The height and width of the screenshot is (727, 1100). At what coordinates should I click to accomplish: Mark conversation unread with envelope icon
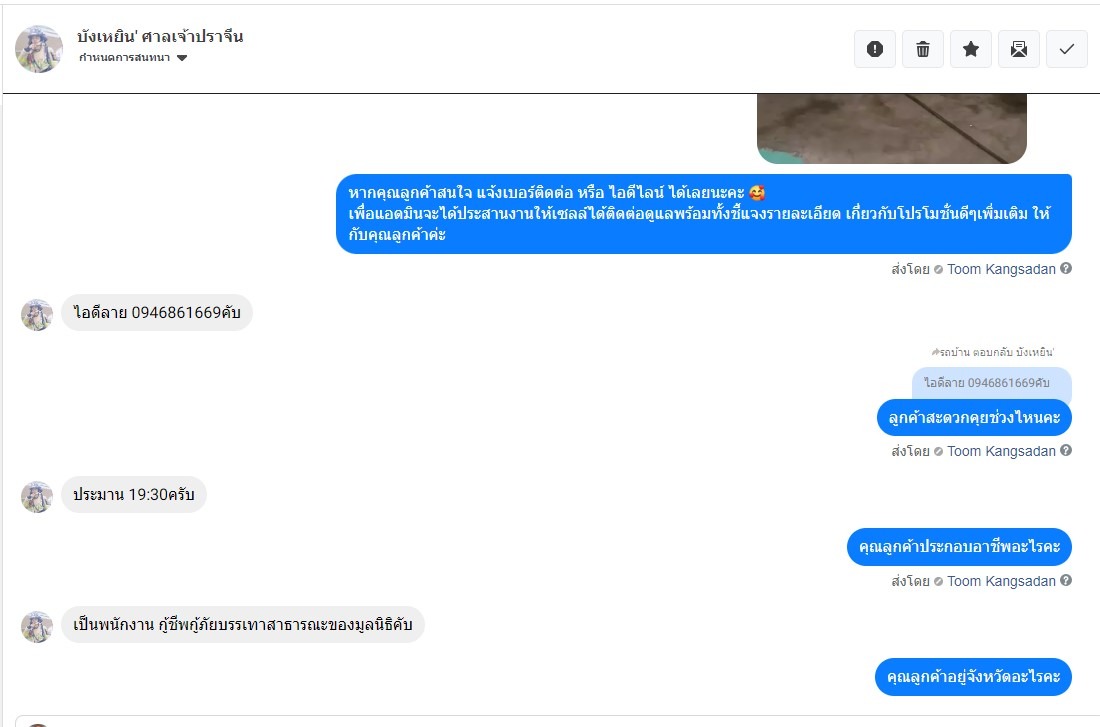point(1019,49)
